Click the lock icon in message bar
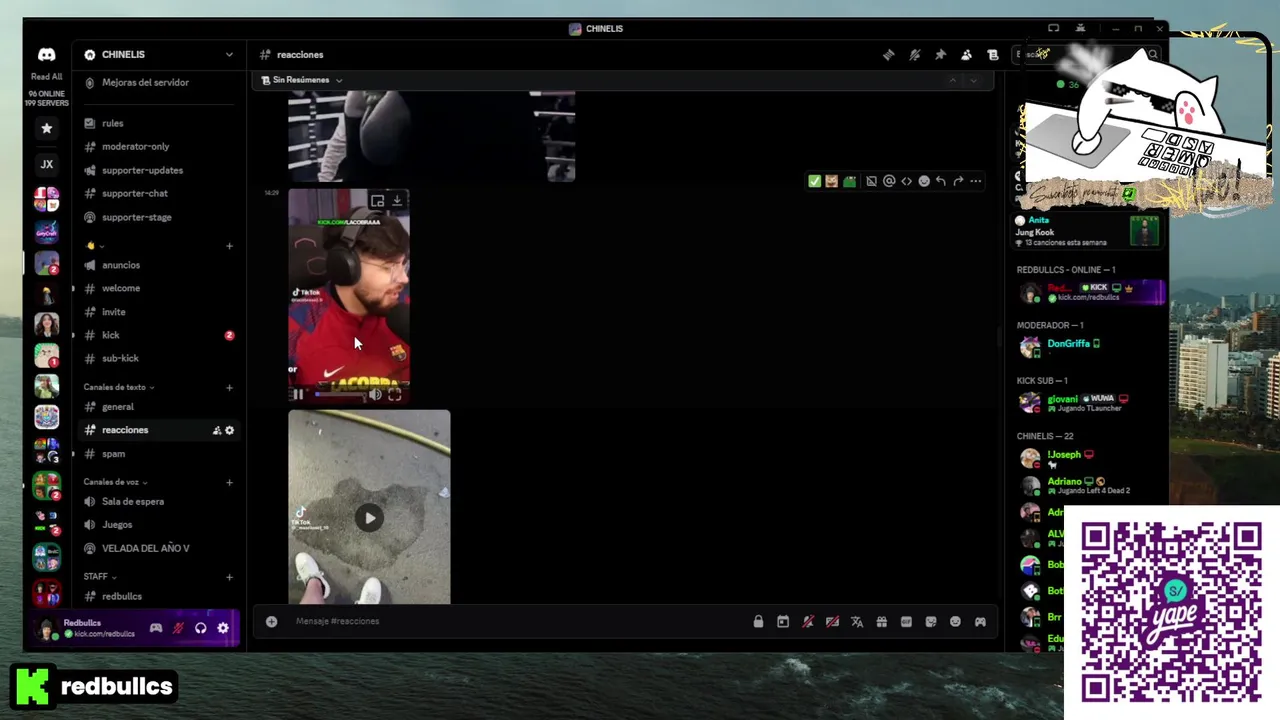 pyautogui.click(x=758, y=621)
